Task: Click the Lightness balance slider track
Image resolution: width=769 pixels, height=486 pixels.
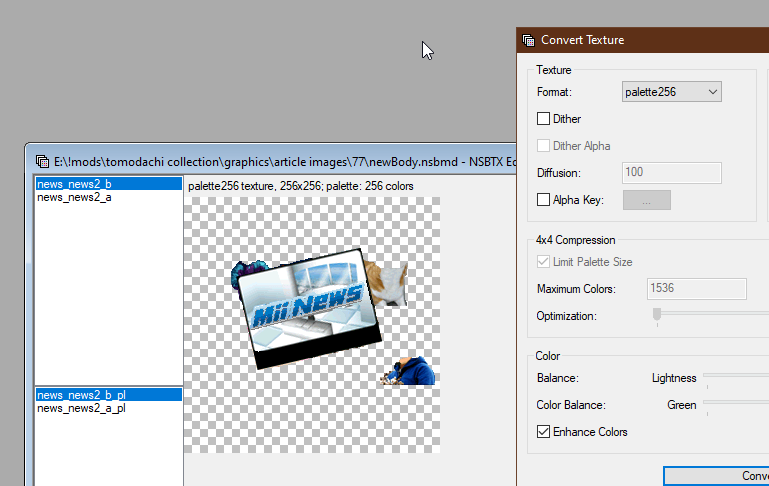Action: (736, 375)
